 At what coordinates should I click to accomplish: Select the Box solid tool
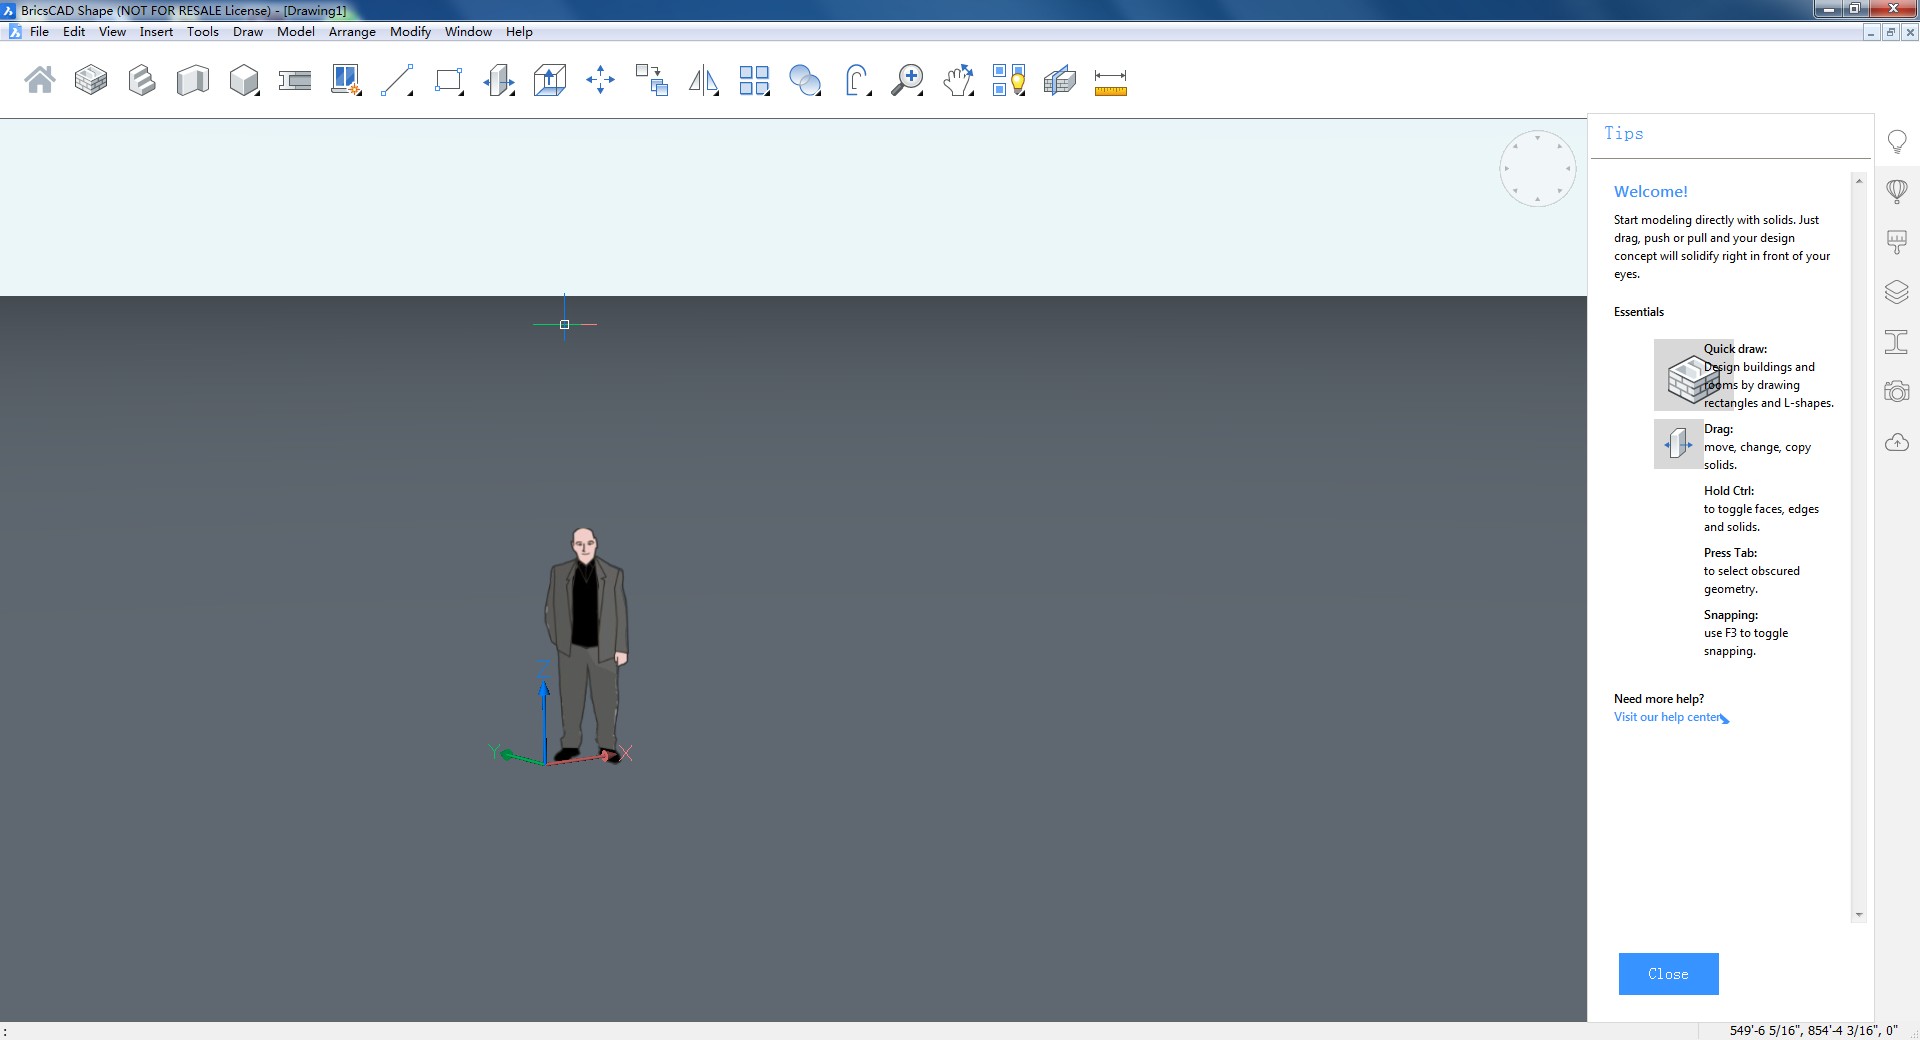[244, 80]
